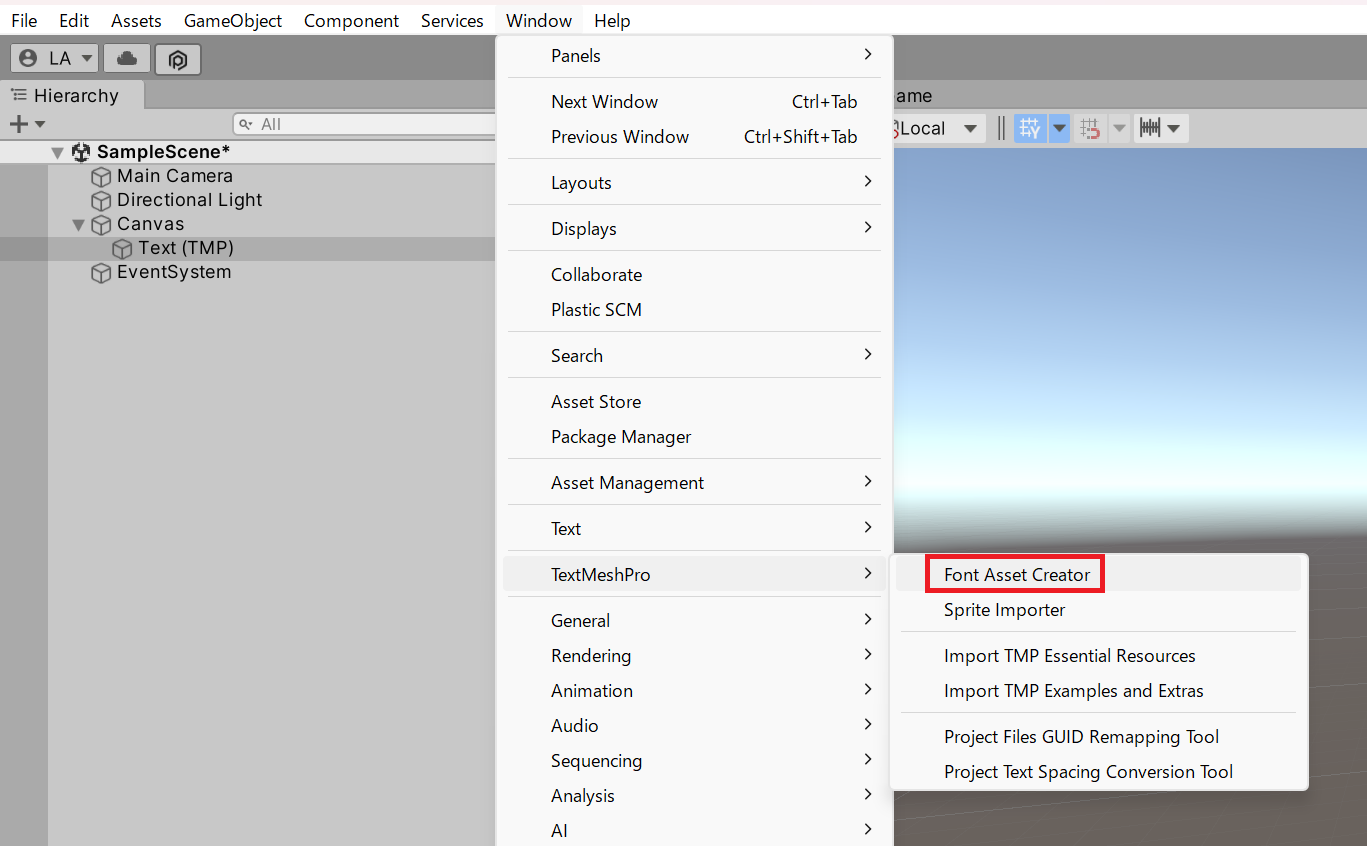
Task: Choose Sprite Importer from the TextMeshPro submenu
Action: pos(1004,609)
